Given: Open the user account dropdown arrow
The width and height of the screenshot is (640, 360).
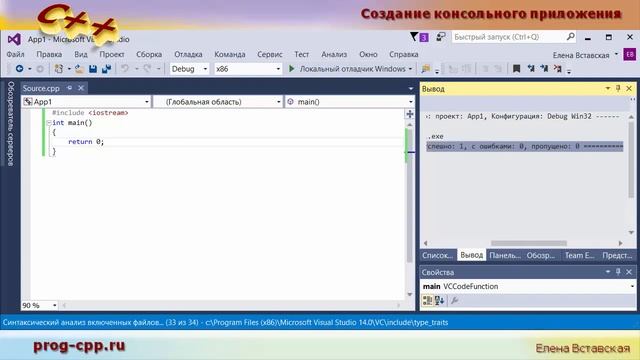Looking at the screenshot, I should pos(616,54).
